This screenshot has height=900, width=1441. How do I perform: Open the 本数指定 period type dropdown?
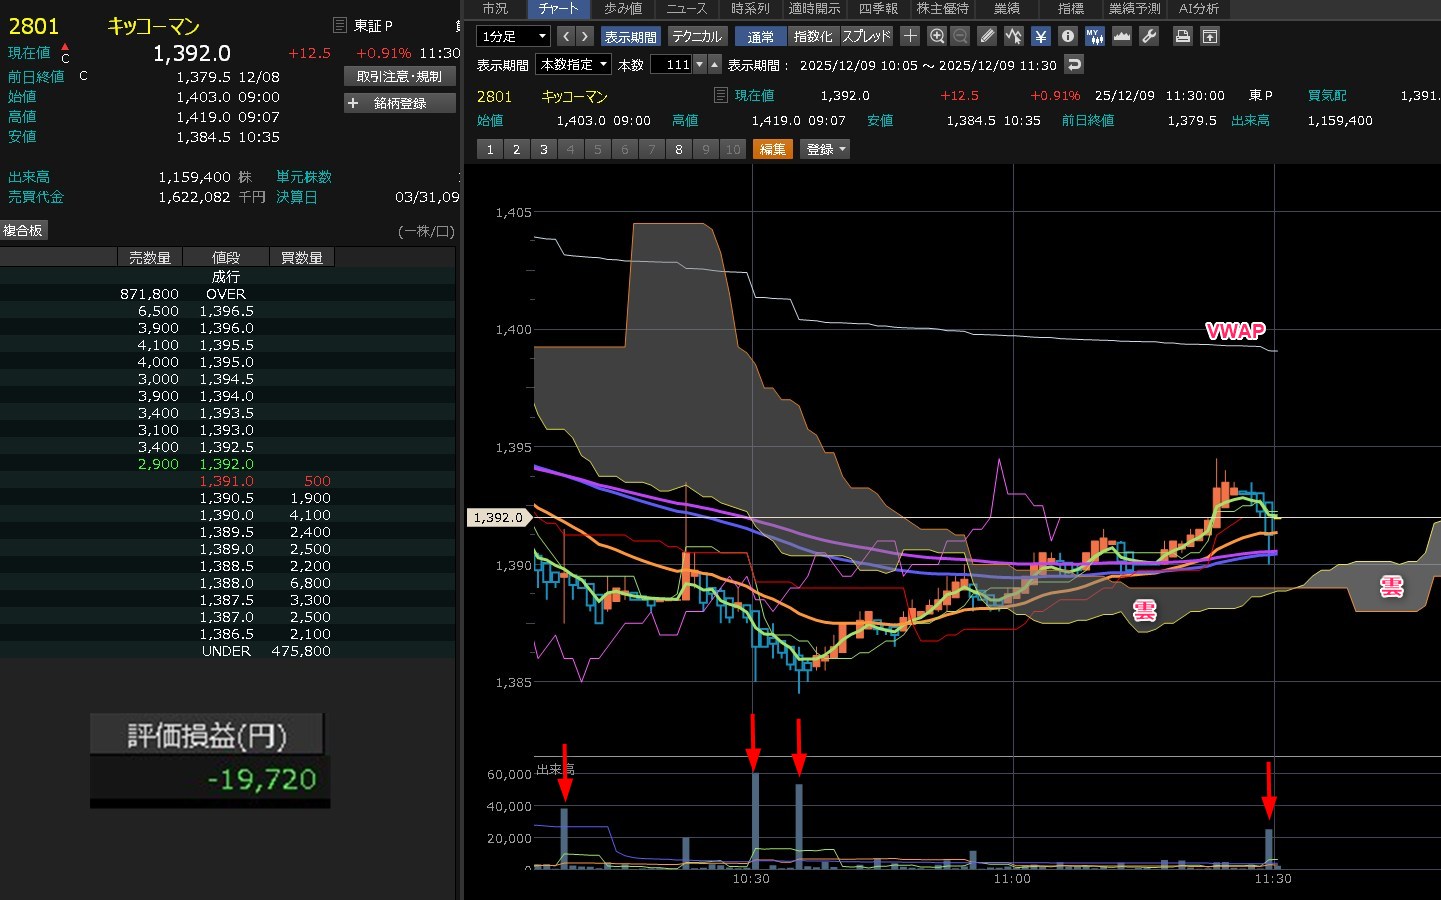(x=574, y=64)
